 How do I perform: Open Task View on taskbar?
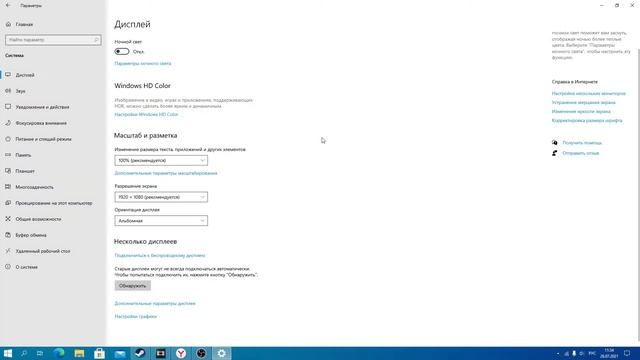tap(40, 353)
